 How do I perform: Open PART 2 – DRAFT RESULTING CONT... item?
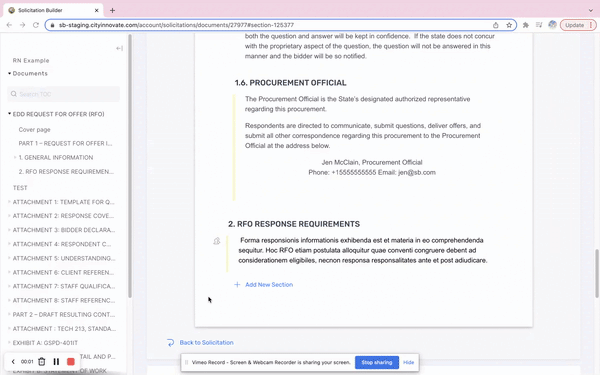64,315
